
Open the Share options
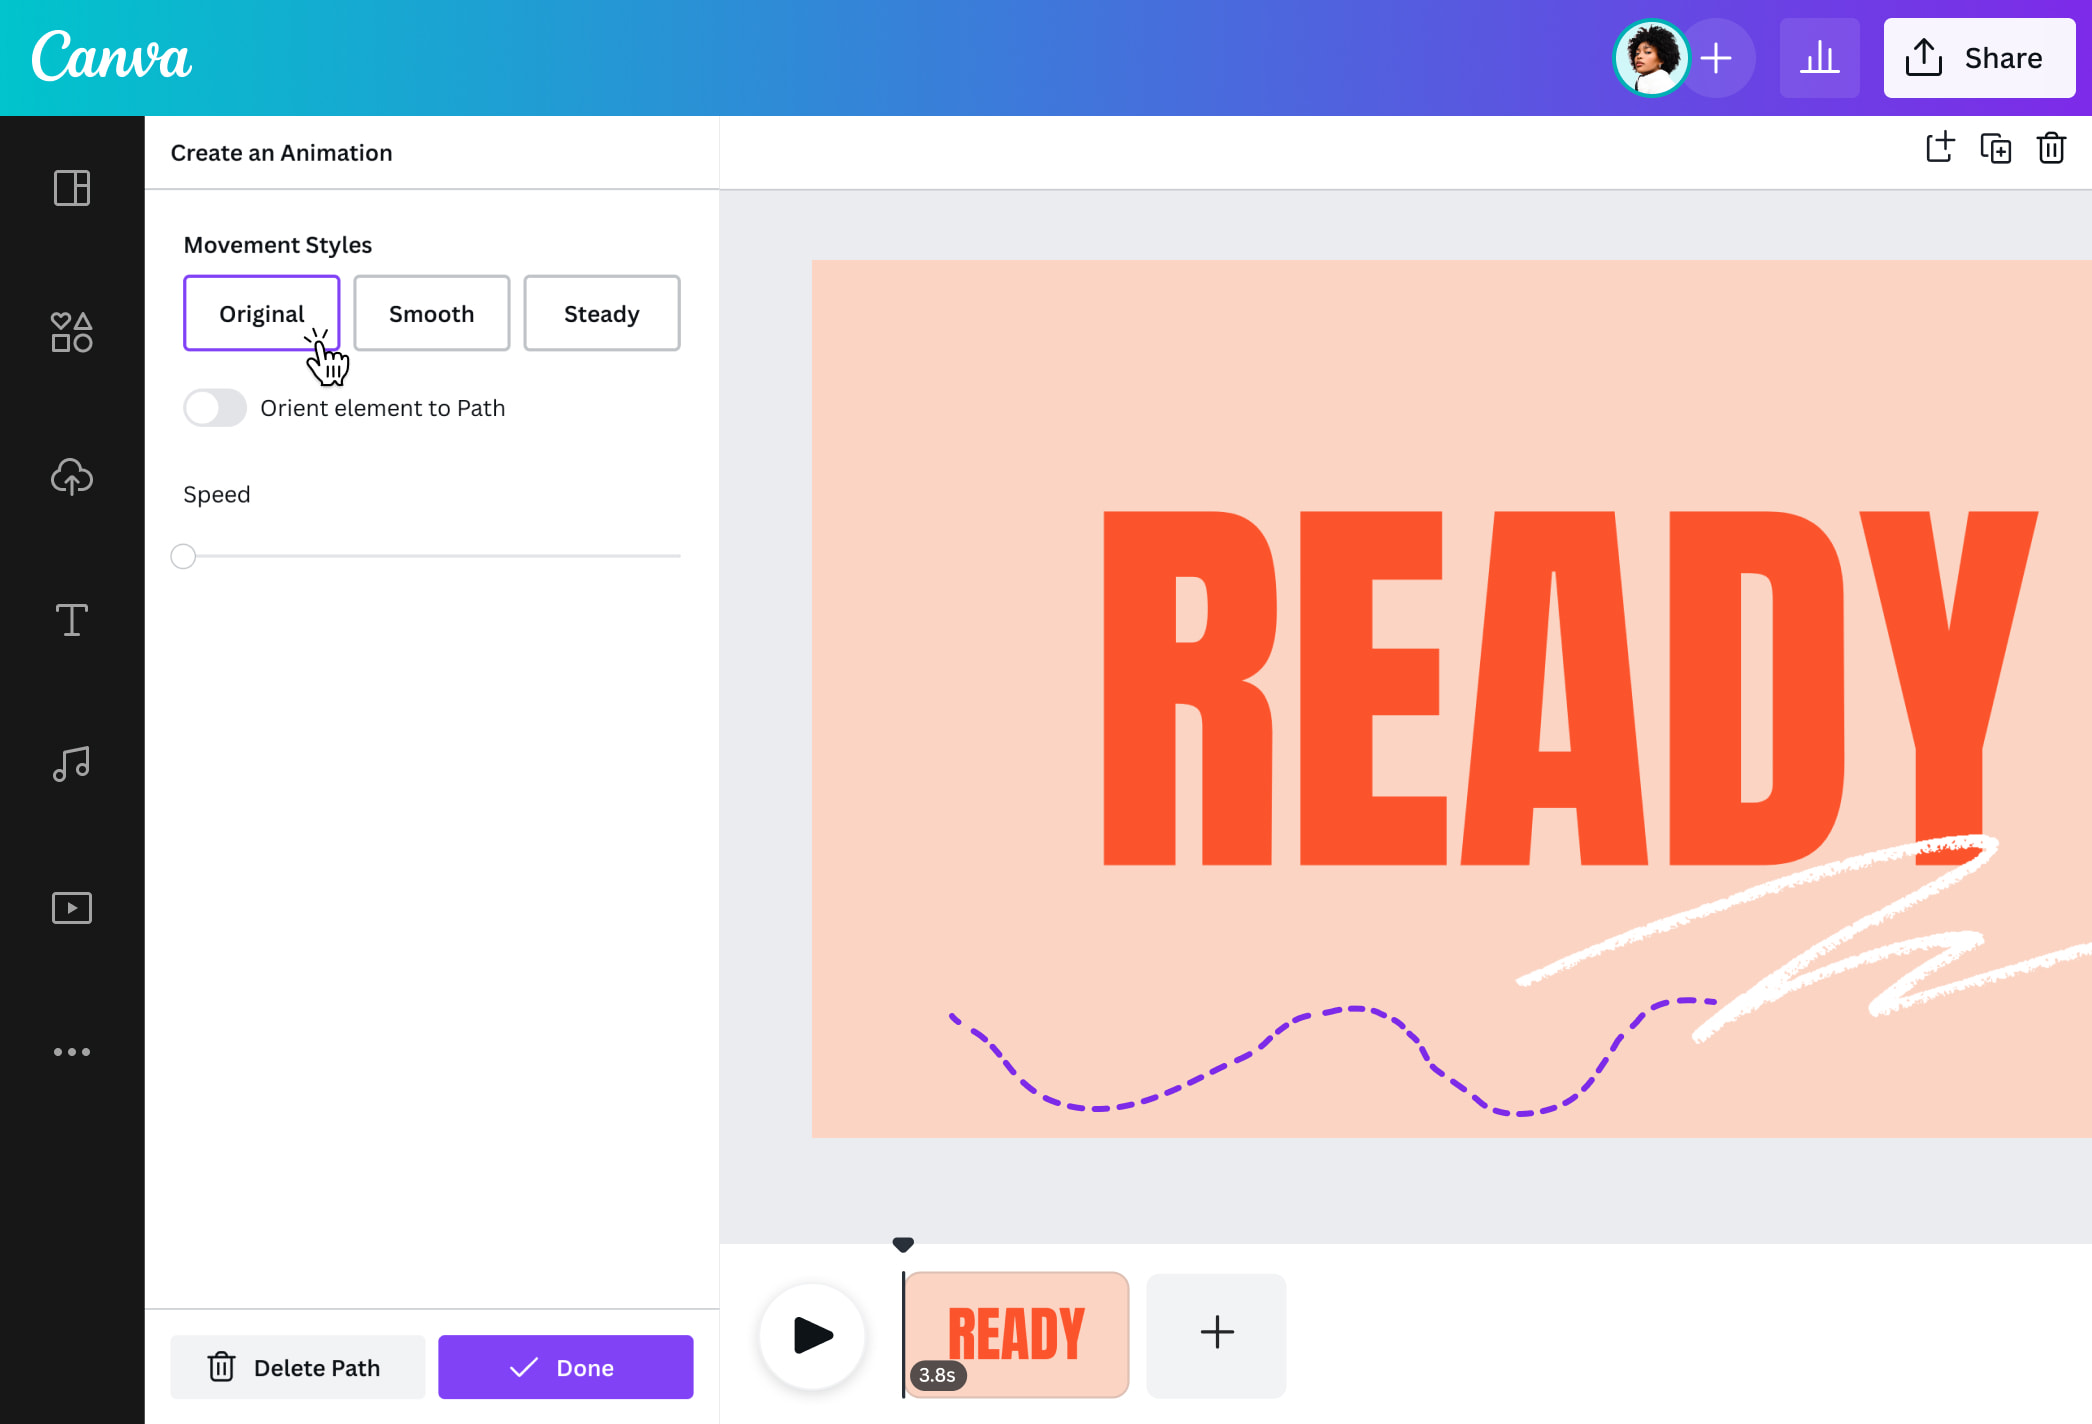[x=1979, y=57]
